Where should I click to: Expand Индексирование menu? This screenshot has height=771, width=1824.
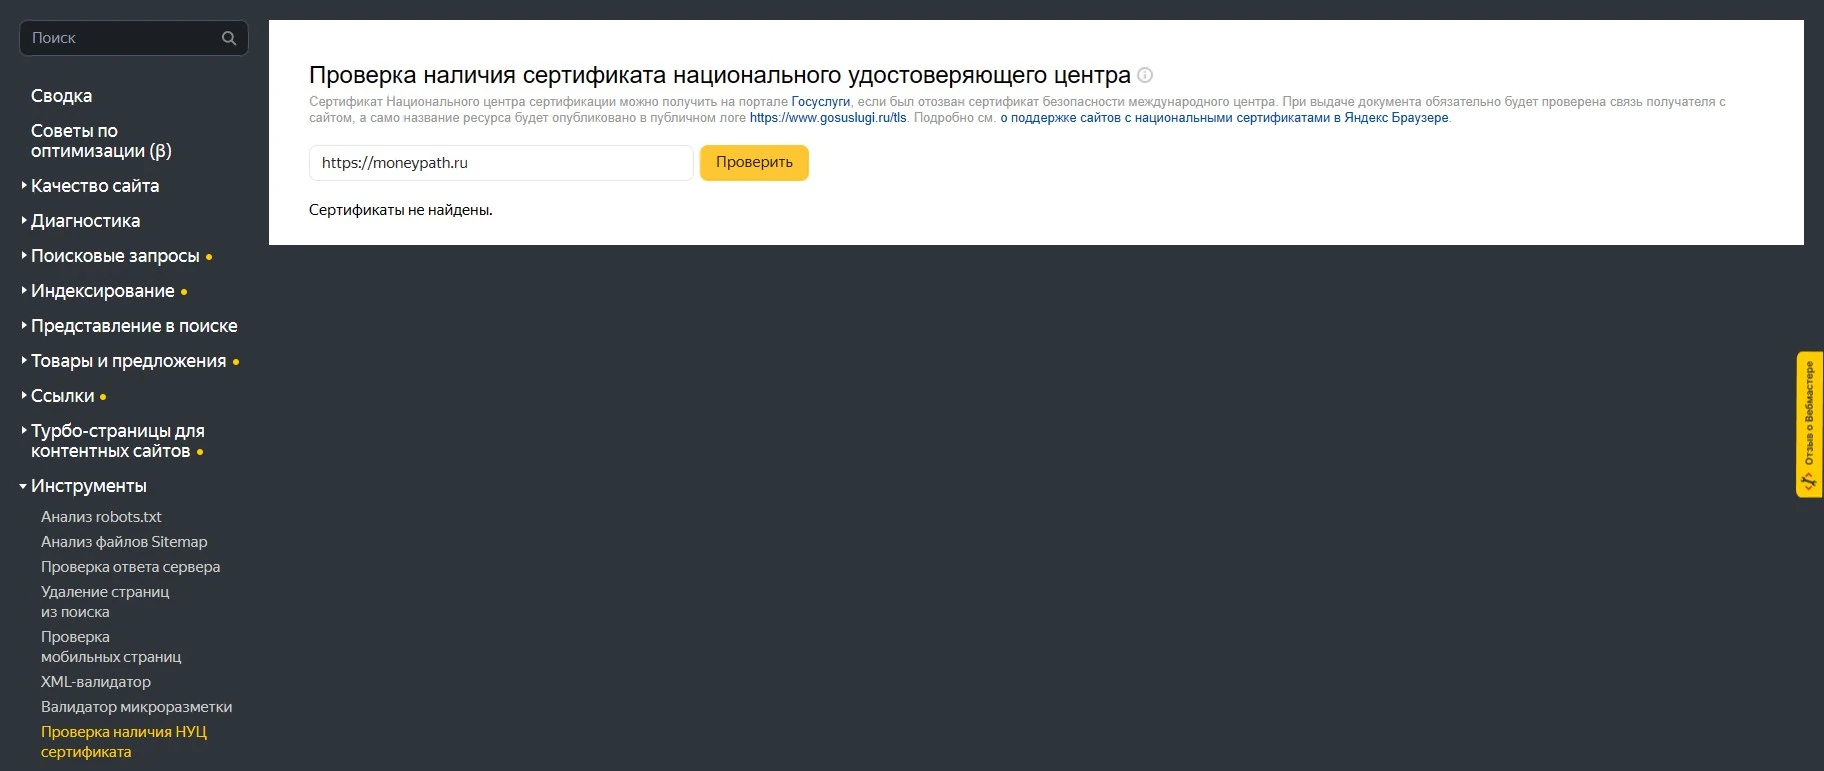click(102, 291)
